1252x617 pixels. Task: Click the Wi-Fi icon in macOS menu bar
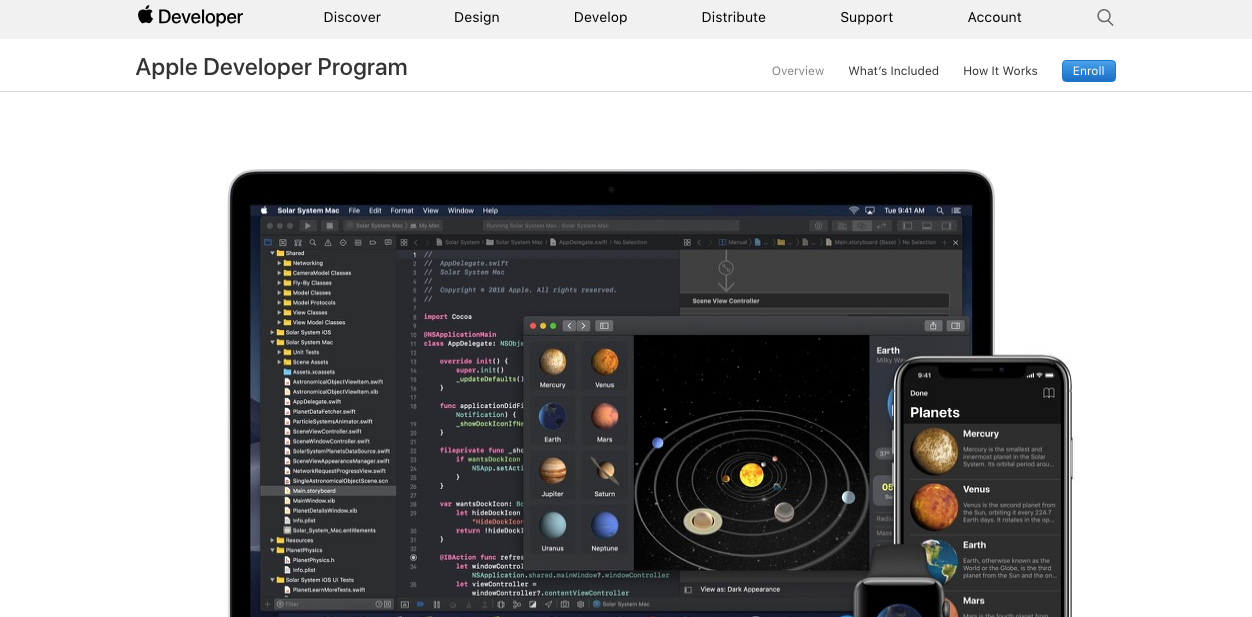point(854,210)
